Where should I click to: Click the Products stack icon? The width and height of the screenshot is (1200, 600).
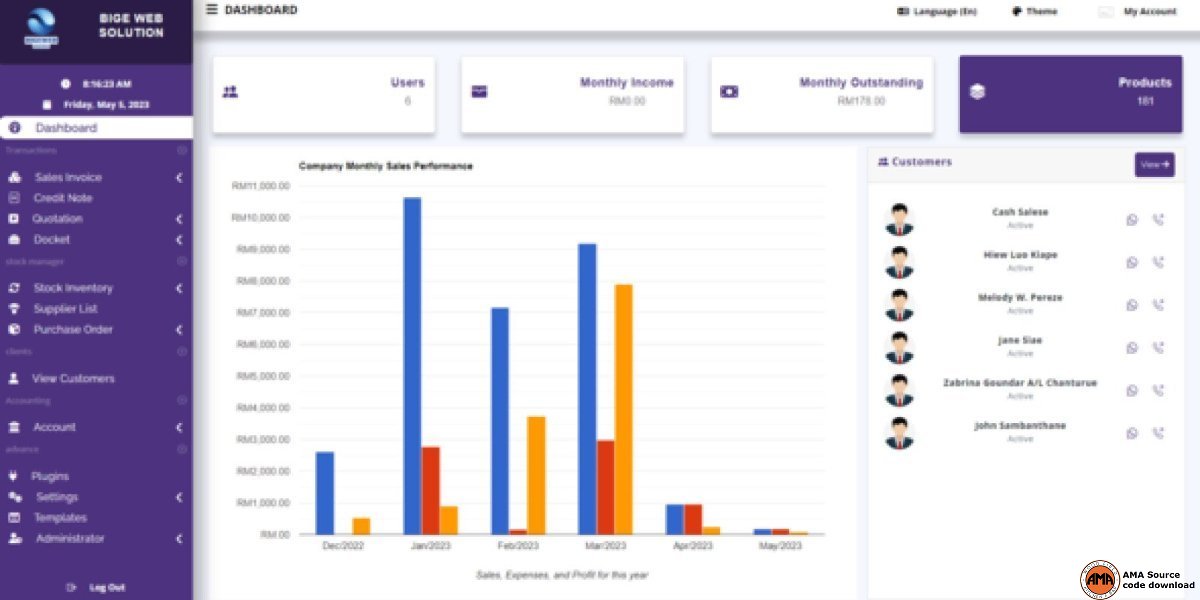point(977,92)
